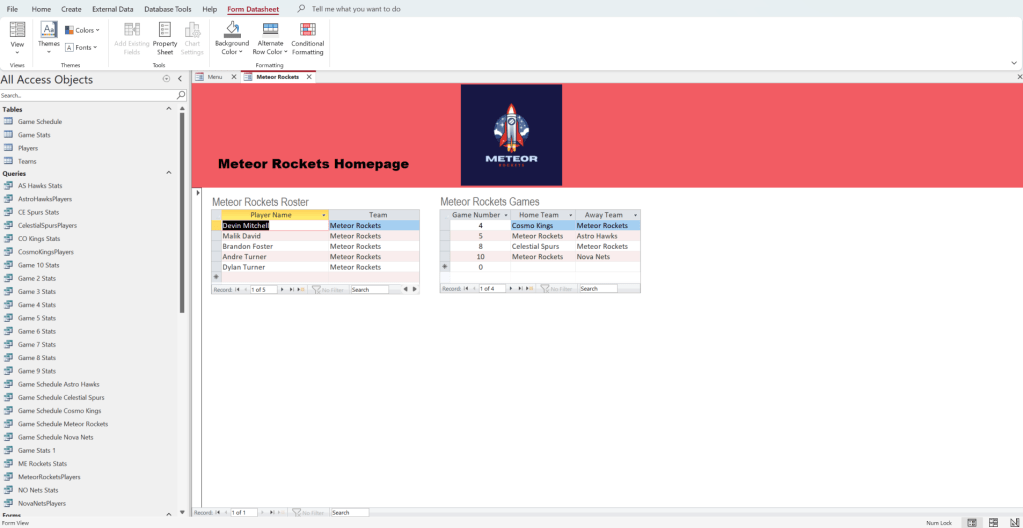Open the External Data ribbon tab
Screen dimensions: 1023x528
click(113, 9)
